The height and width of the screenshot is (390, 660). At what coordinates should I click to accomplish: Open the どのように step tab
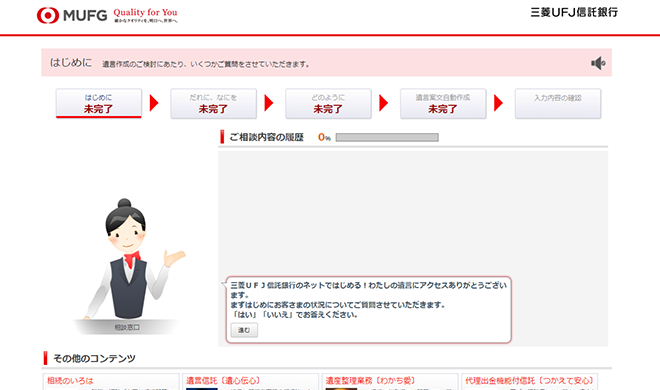[x=328, y=103]
